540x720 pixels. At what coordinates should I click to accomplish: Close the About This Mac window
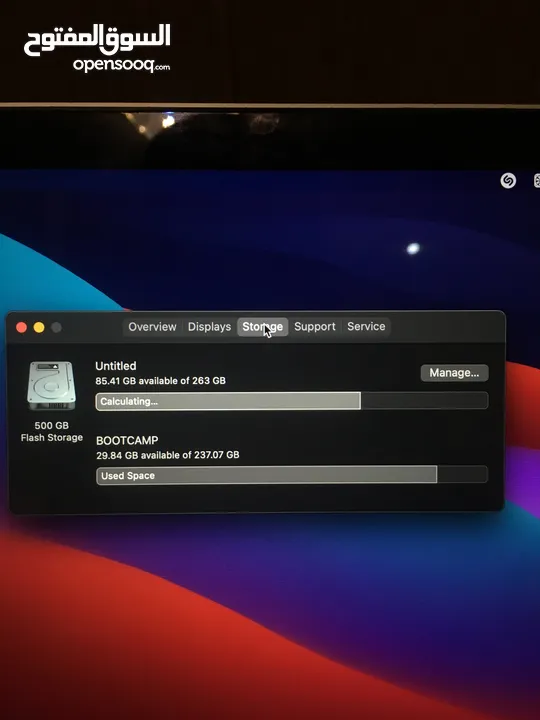[x=21, y=327]
